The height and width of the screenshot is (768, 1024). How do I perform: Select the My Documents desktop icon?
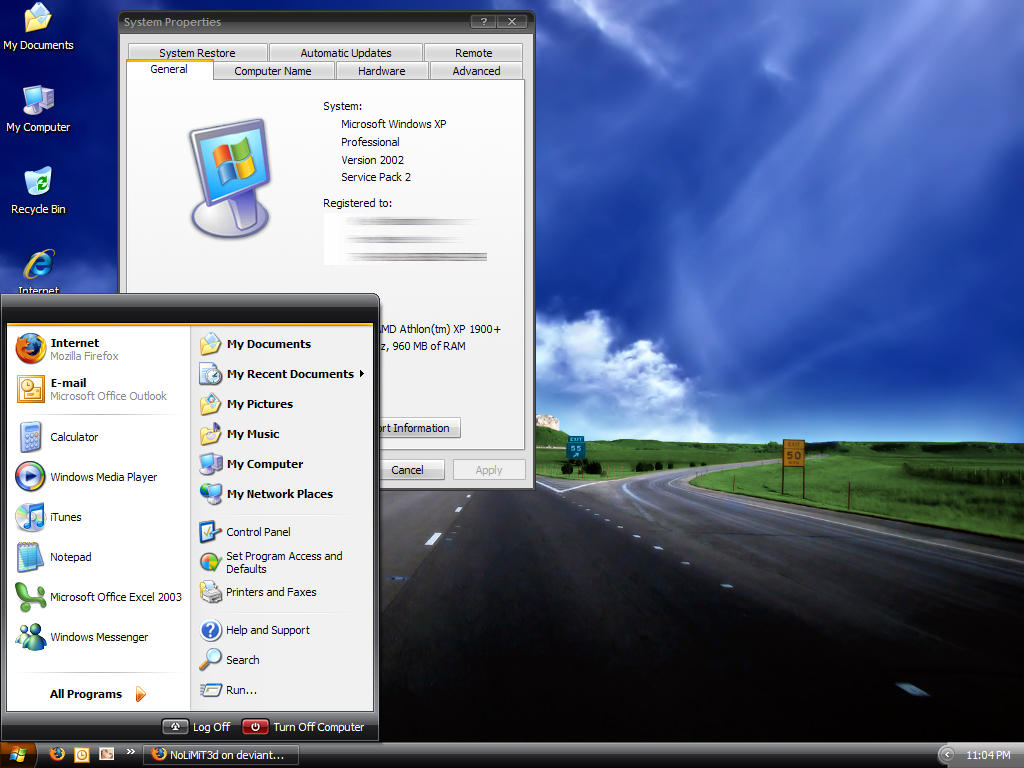tap(39, 27)
